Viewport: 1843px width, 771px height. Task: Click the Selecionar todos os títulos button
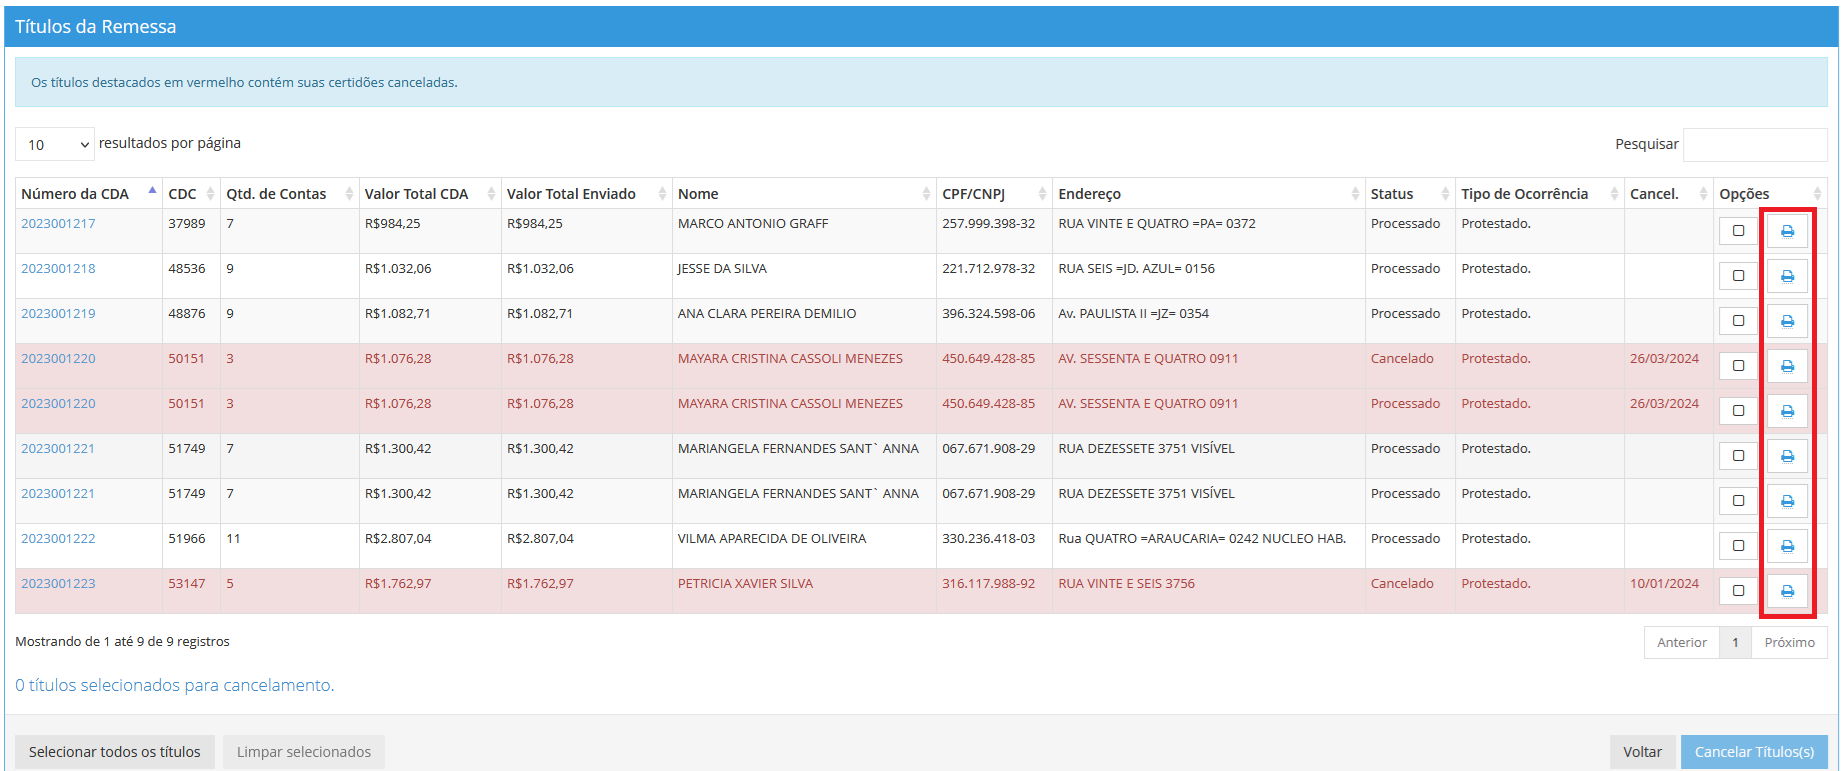[x=115, y=752]
